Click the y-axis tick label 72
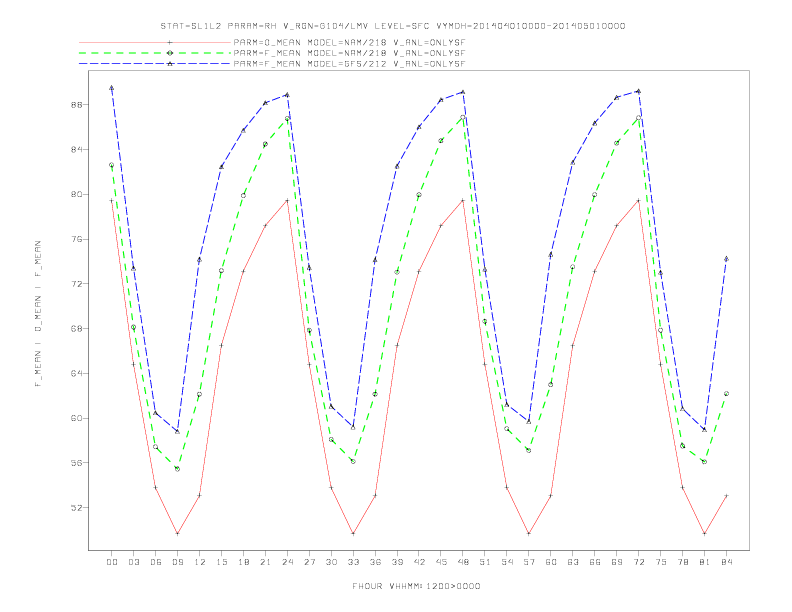 coord(76,284)
